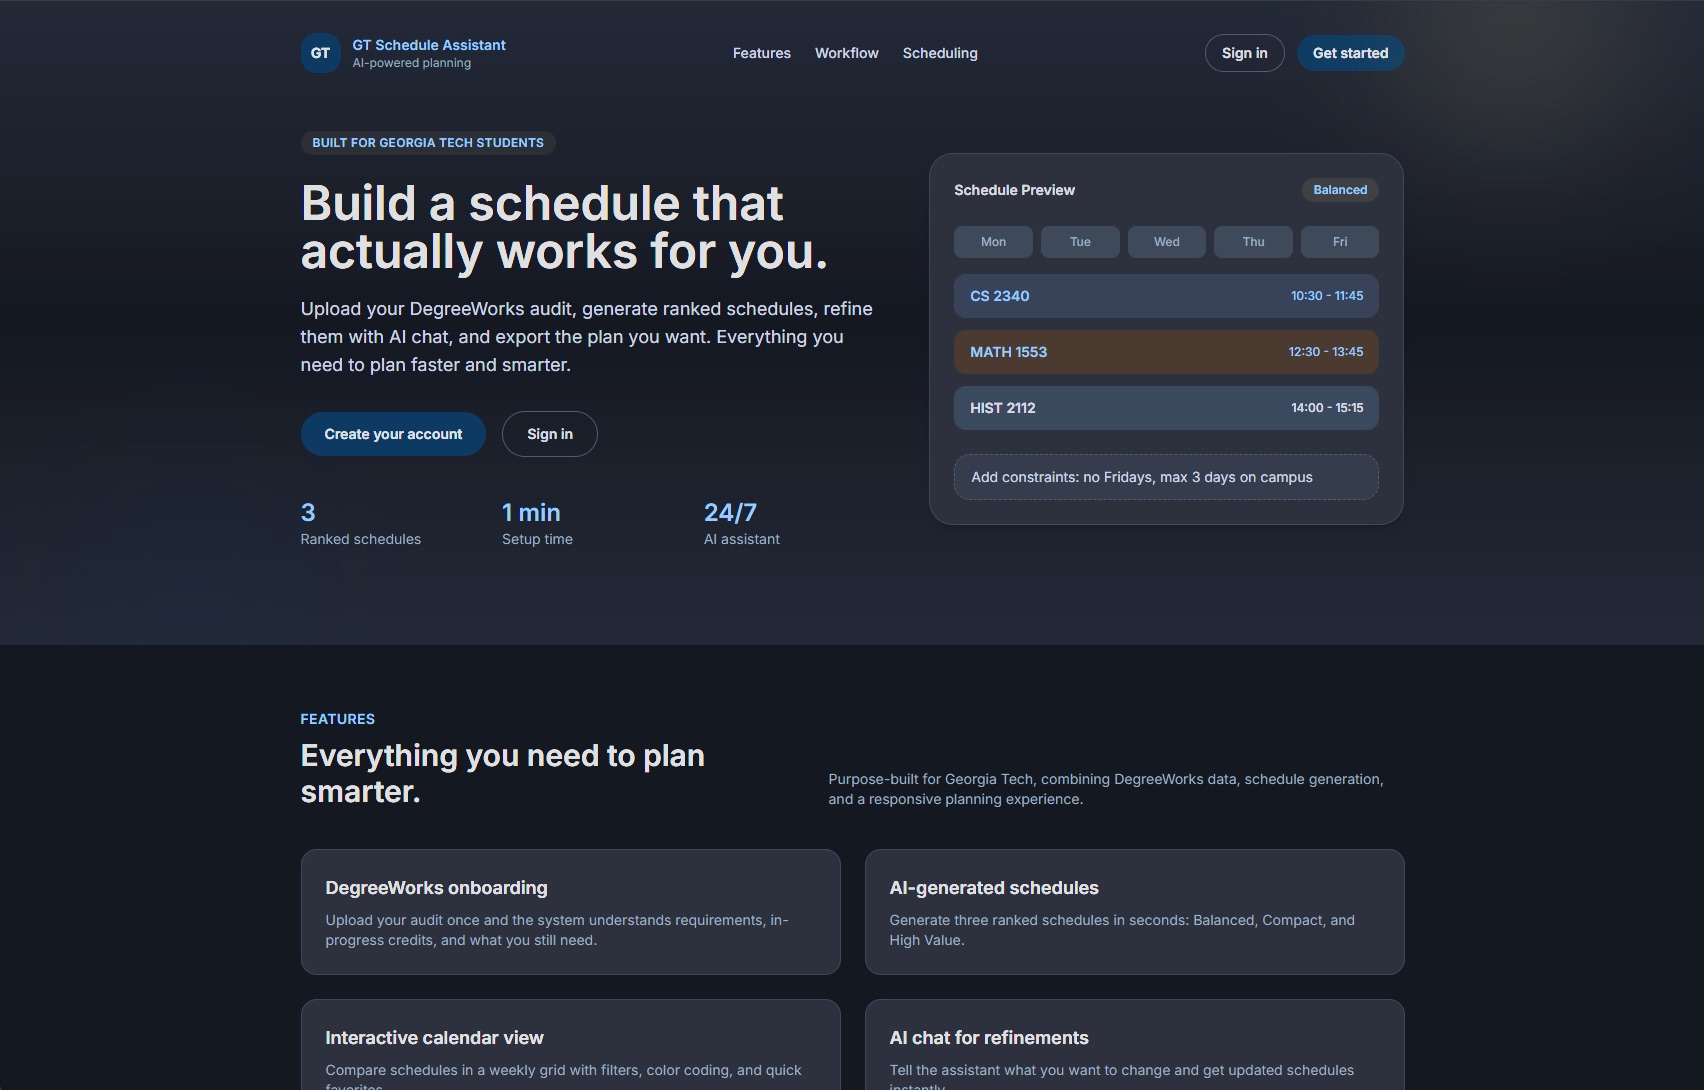Click the 10:30 - 11:45 time text

pos(1327,296)
